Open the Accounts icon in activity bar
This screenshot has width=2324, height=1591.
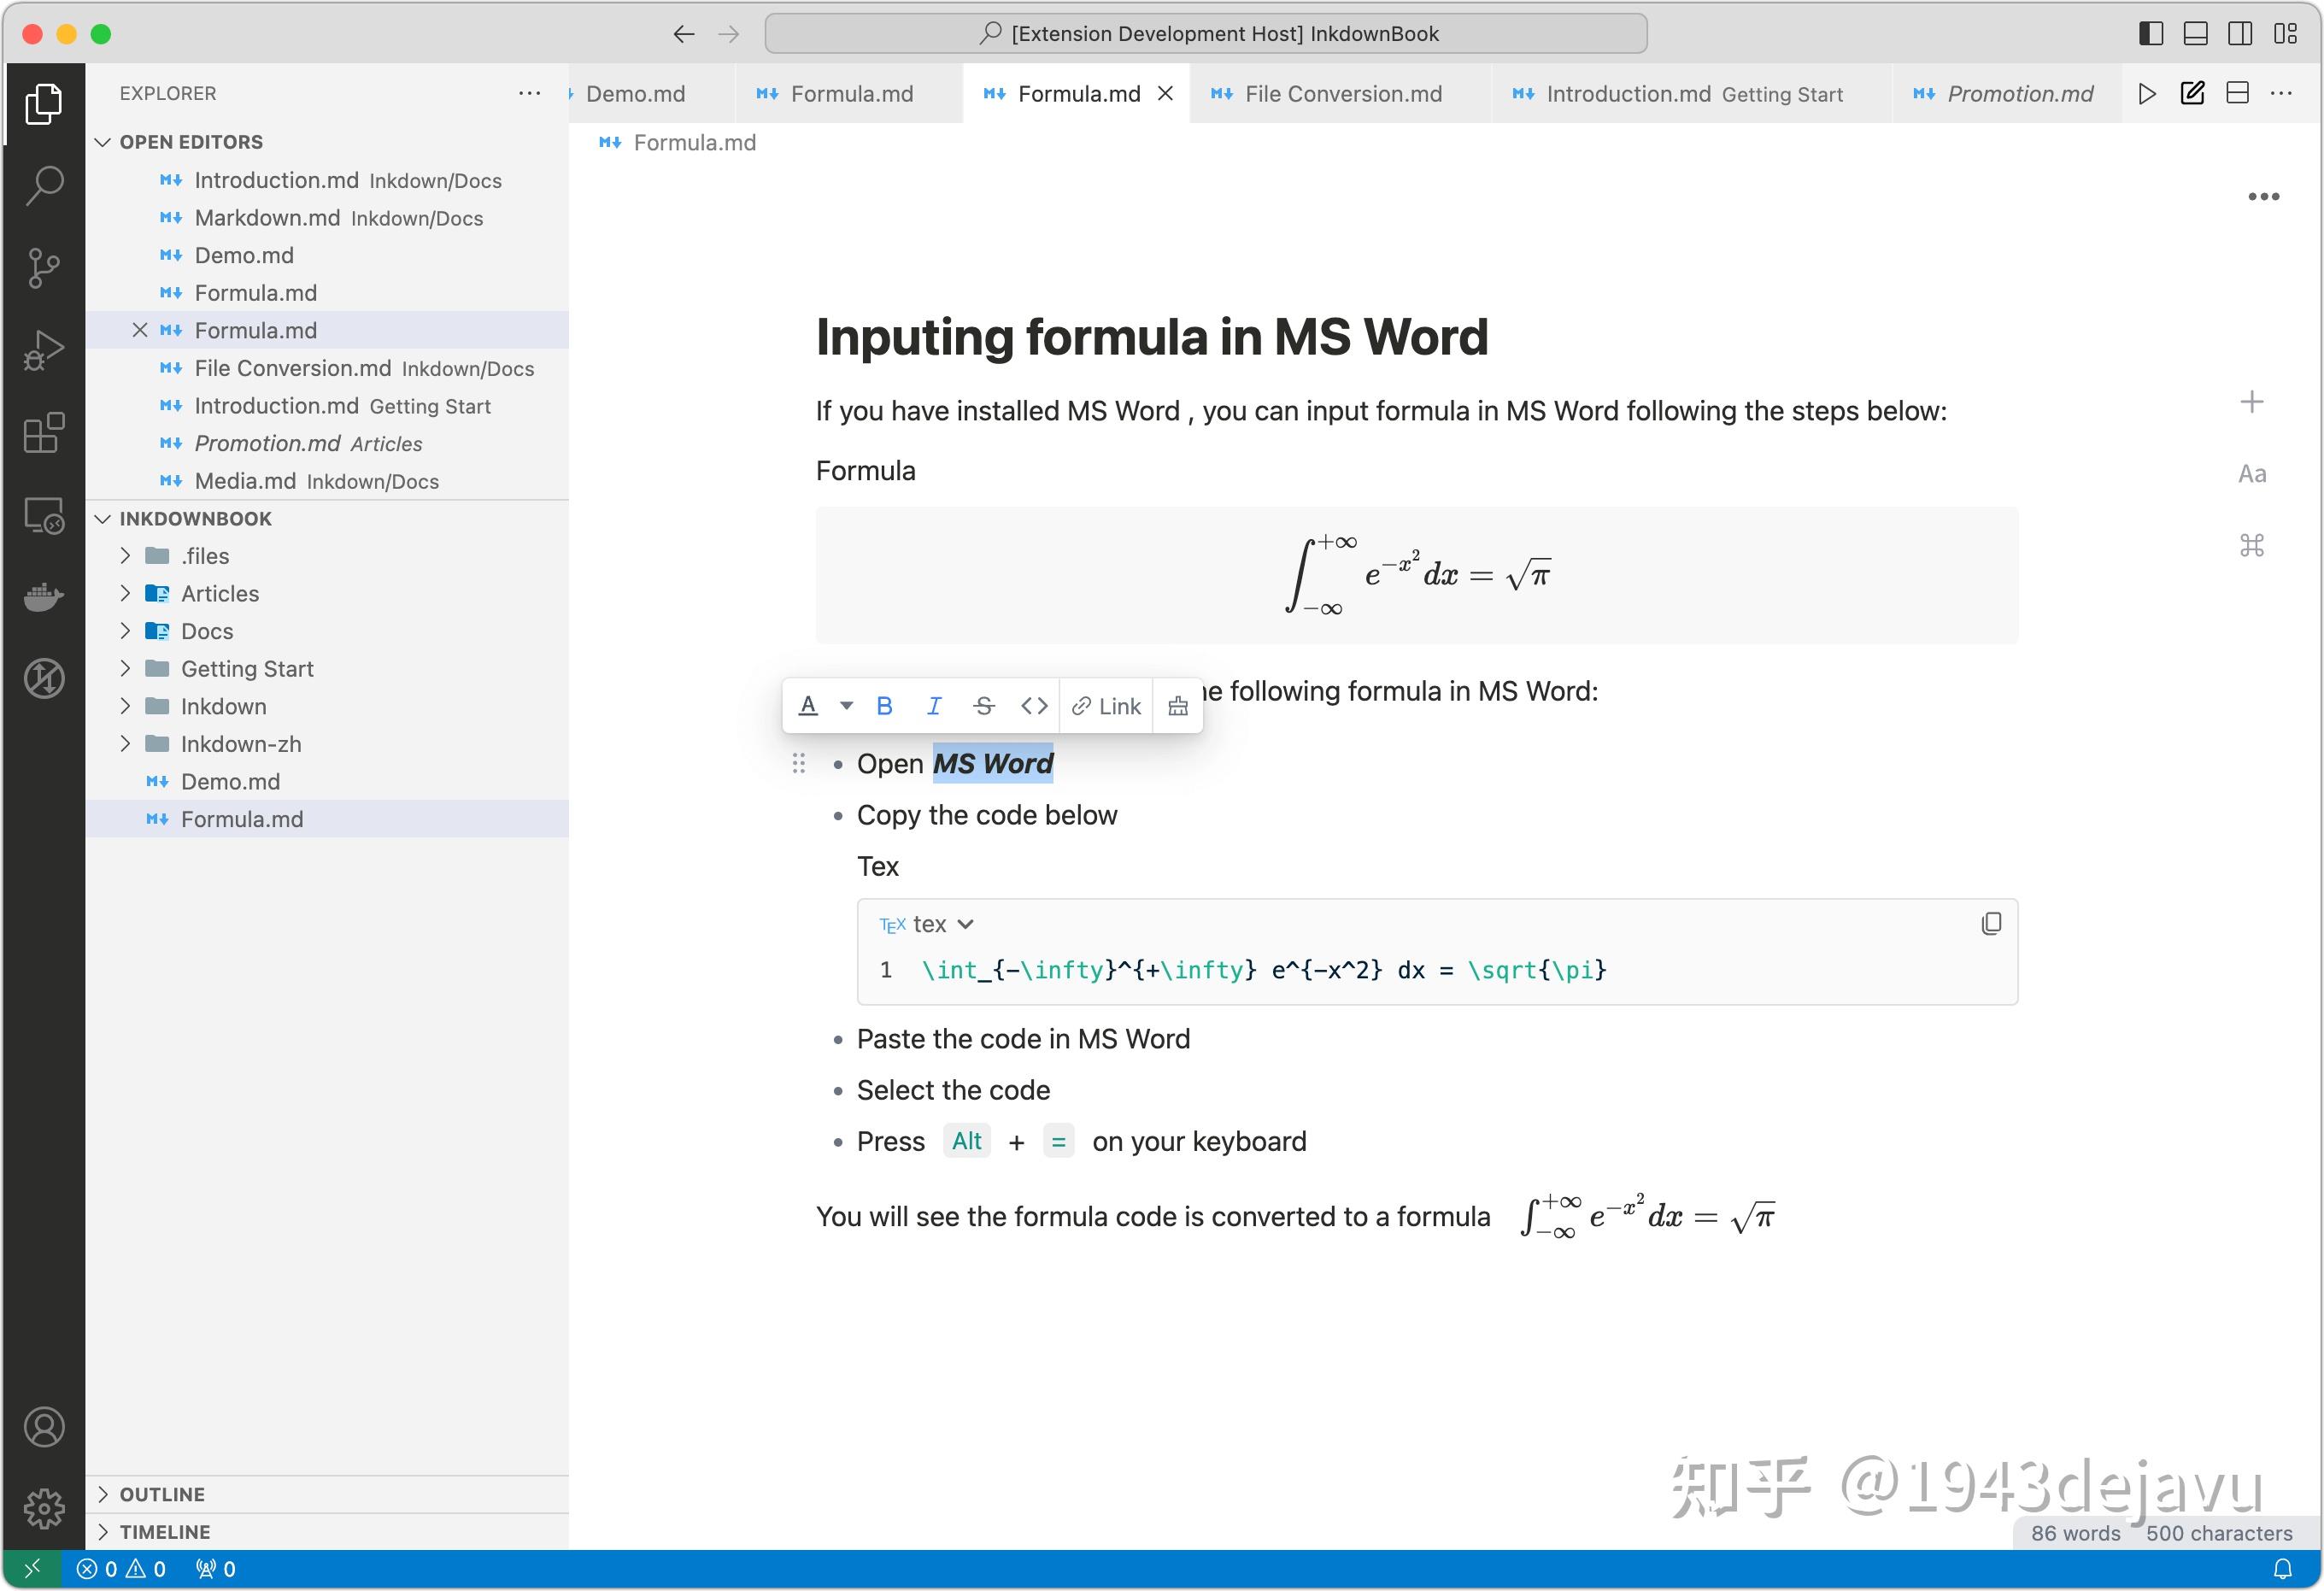coord(44,1427)
